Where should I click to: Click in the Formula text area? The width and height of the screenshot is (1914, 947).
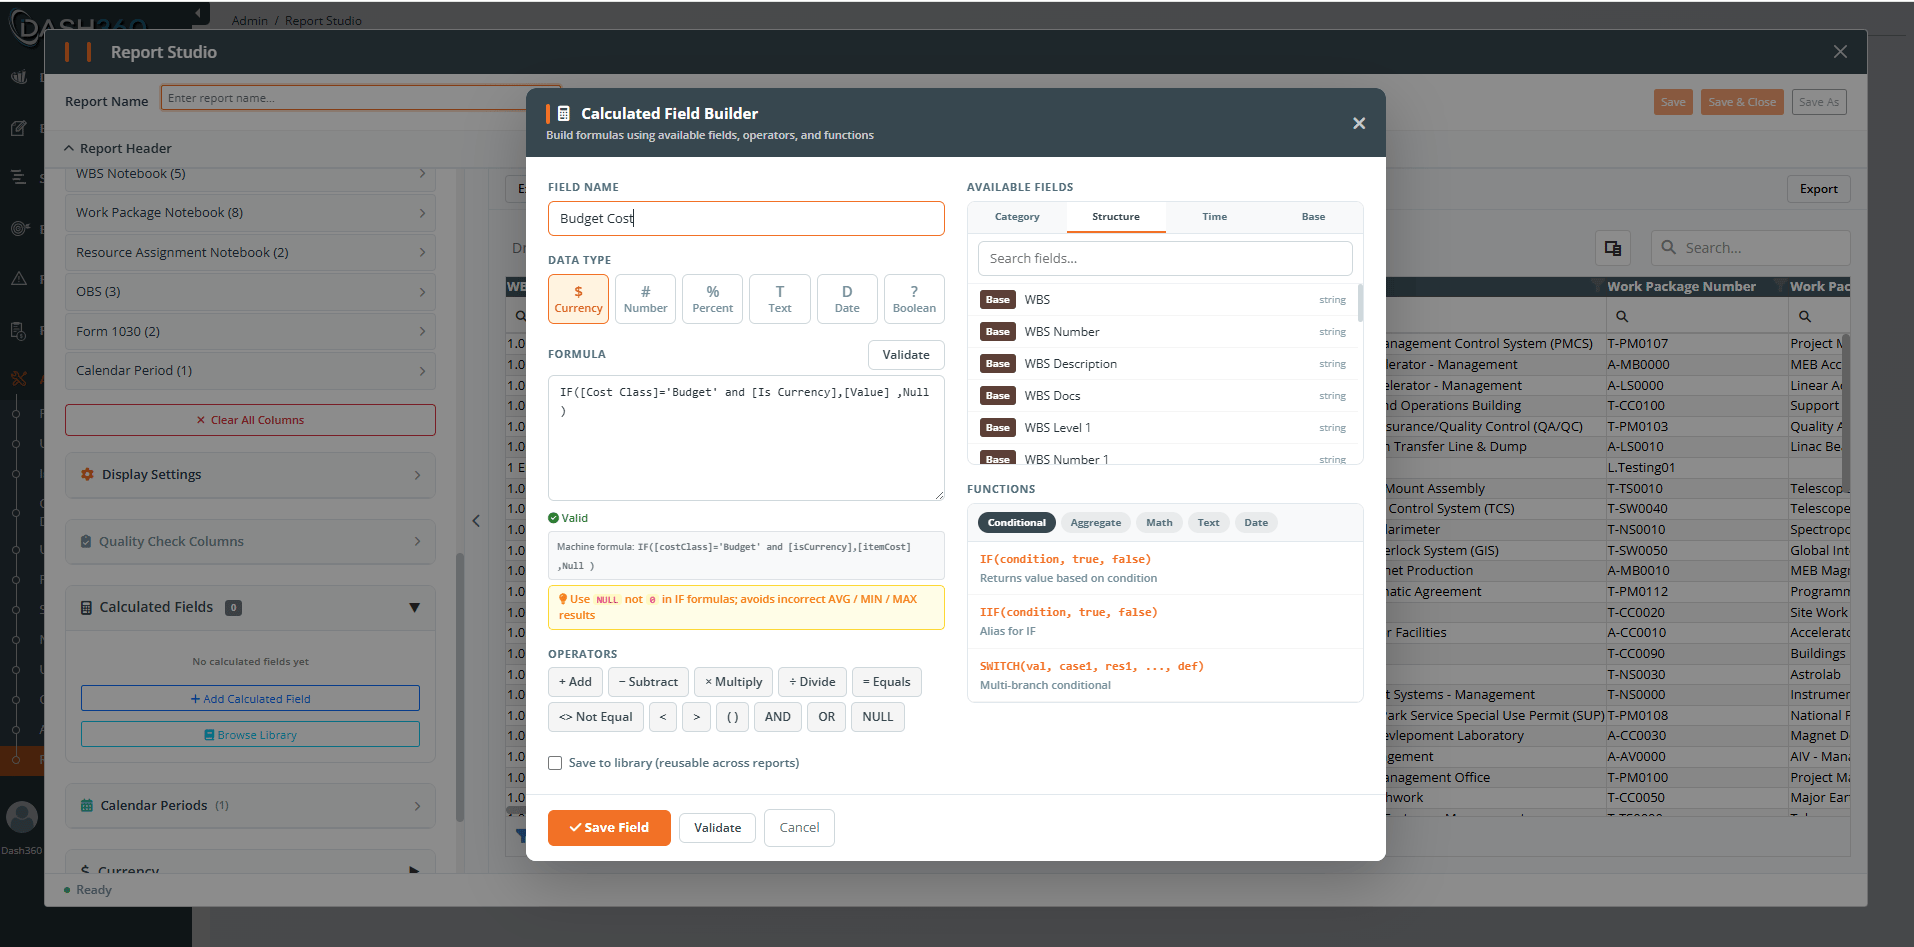pyautogui.click(x=746, y=438)
